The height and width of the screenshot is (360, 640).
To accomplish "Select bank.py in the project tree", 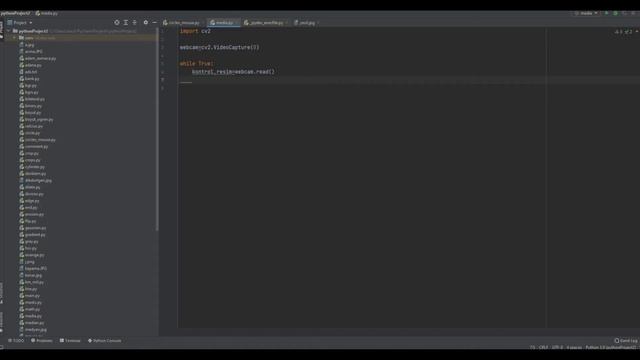I will tap(29, 79).
